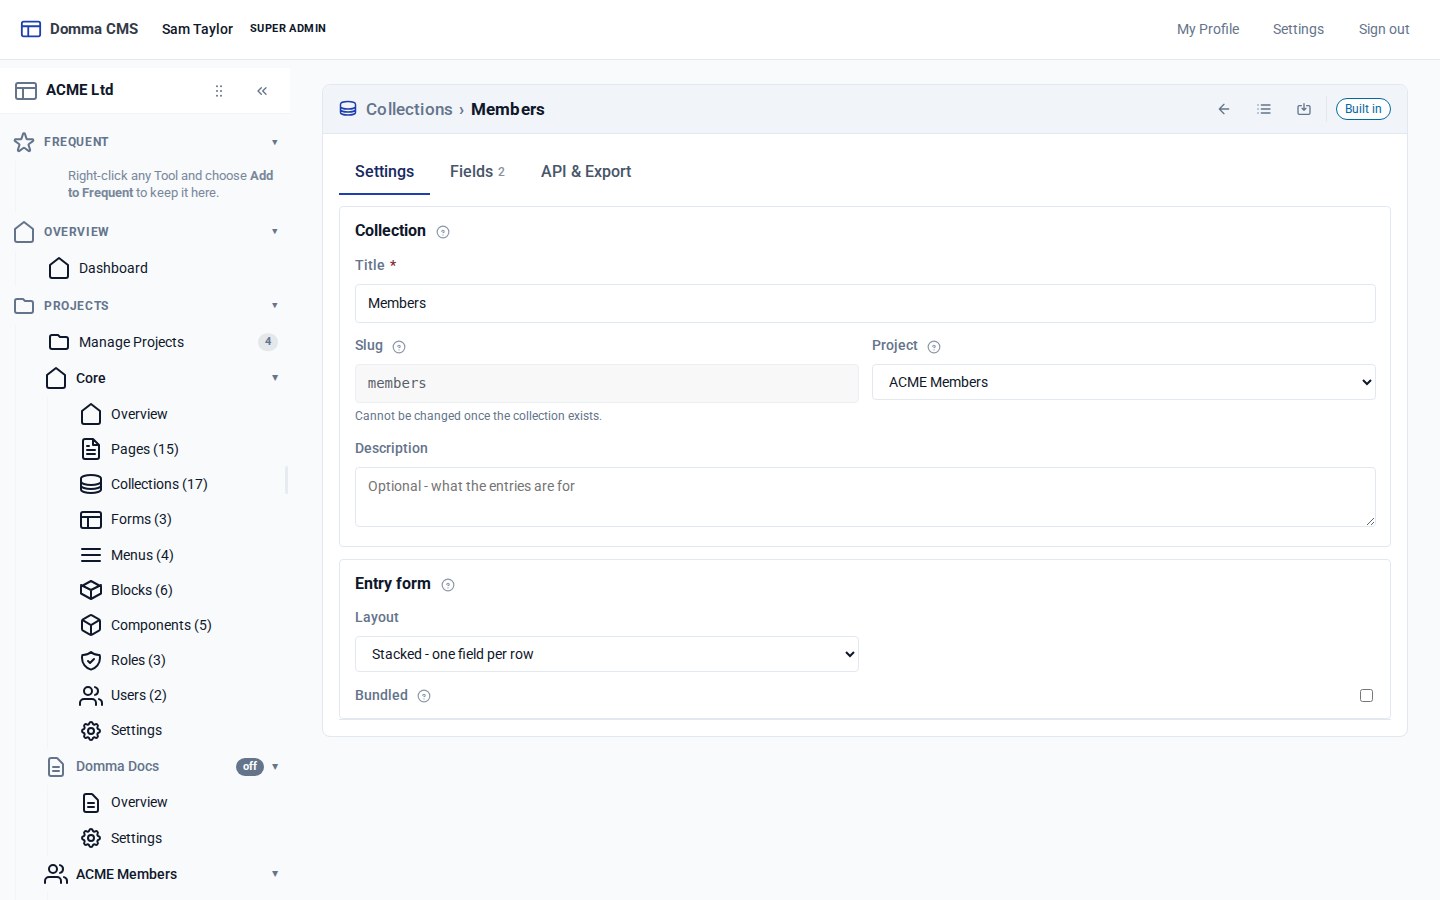Click the Collections breadcrumb database icon
The width and height of the screenshot is (1440, 900).
348,109
